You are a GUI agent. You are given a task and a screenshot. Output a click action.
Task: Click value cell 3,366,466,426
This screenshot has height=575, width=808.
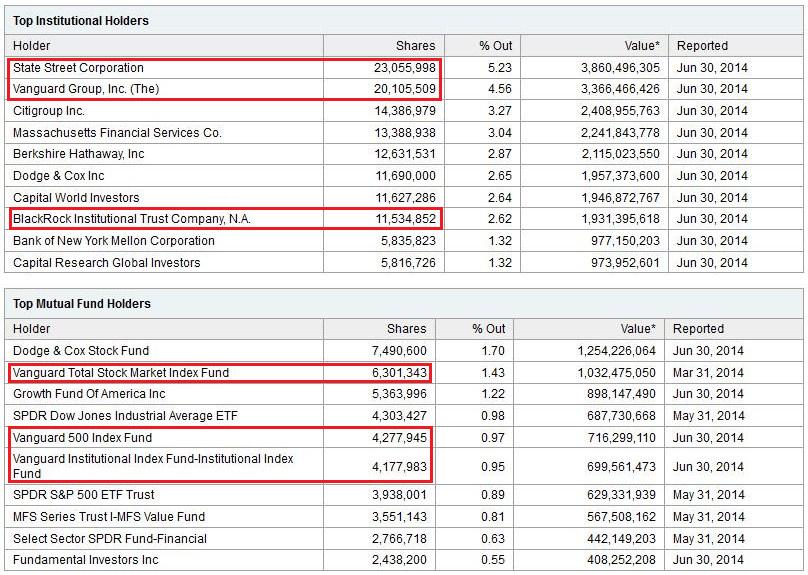620,89
